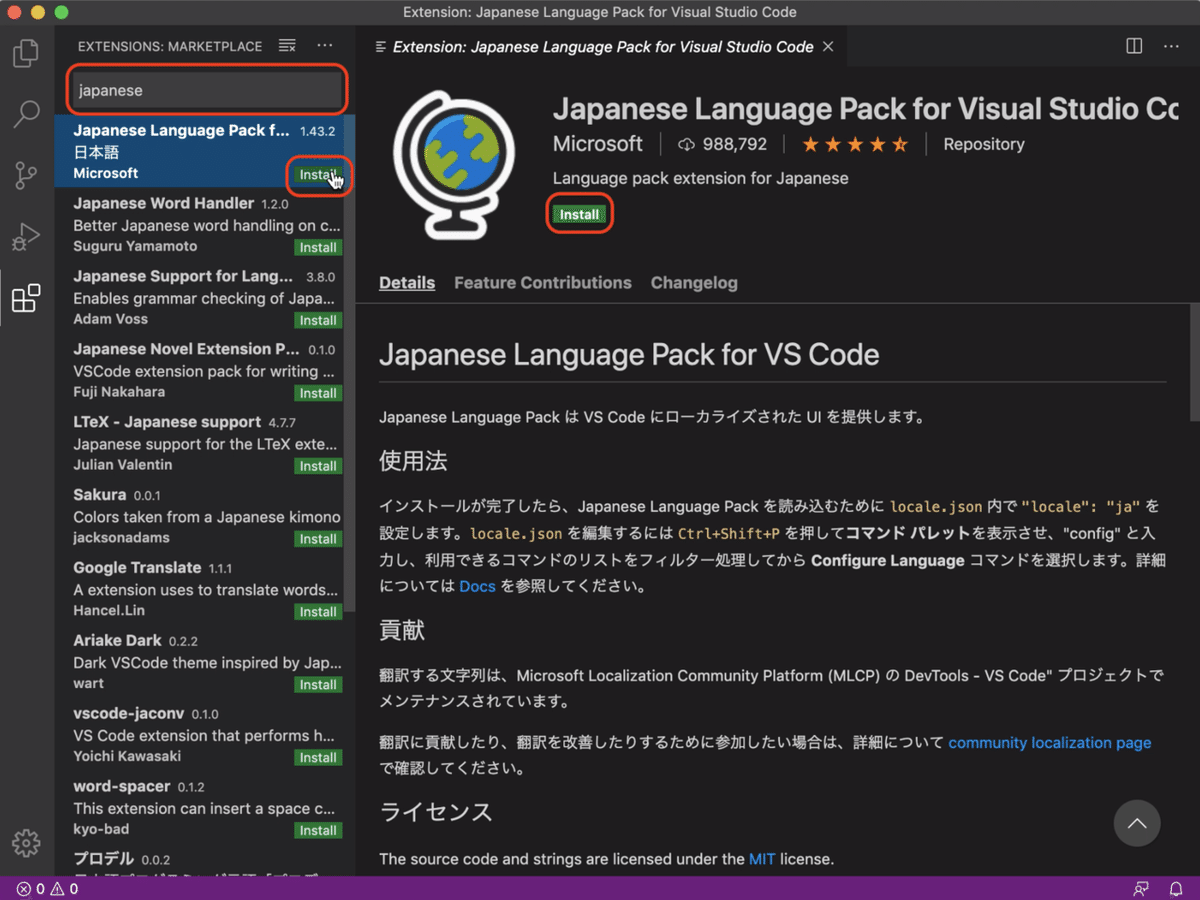Click the 988,792 install count
Image resolution: width=1200 pixels, height=900 pixels.
[722, 144]
